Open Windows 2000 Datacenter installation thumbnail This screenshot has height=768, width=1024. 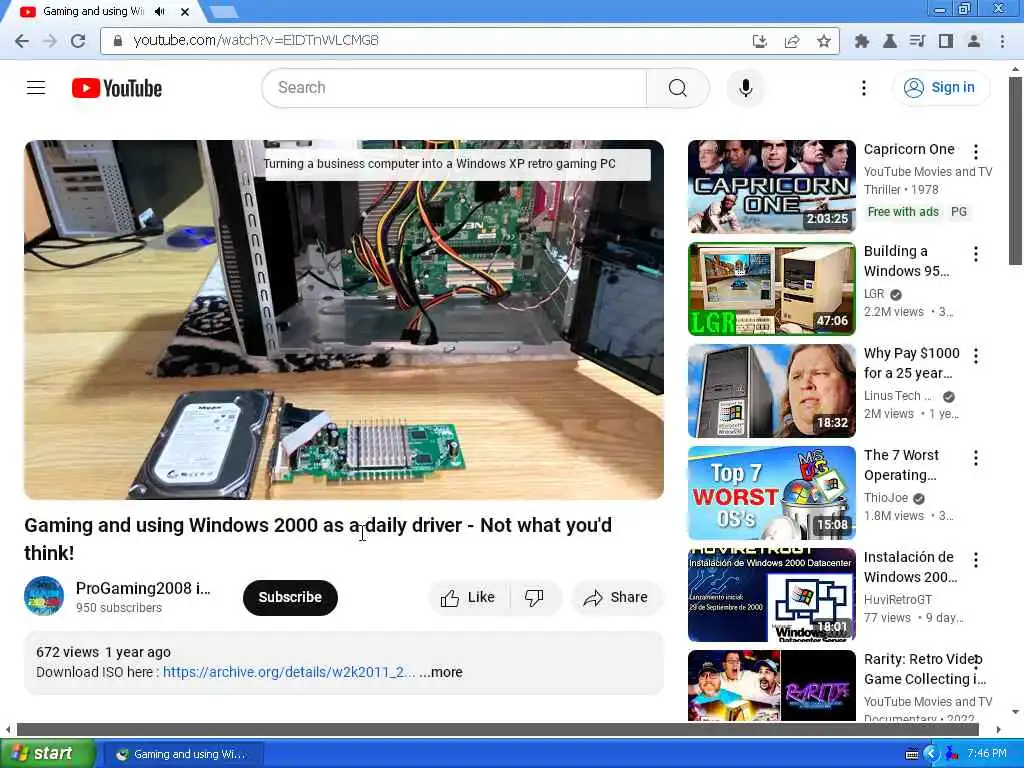[x=772, y=594]
